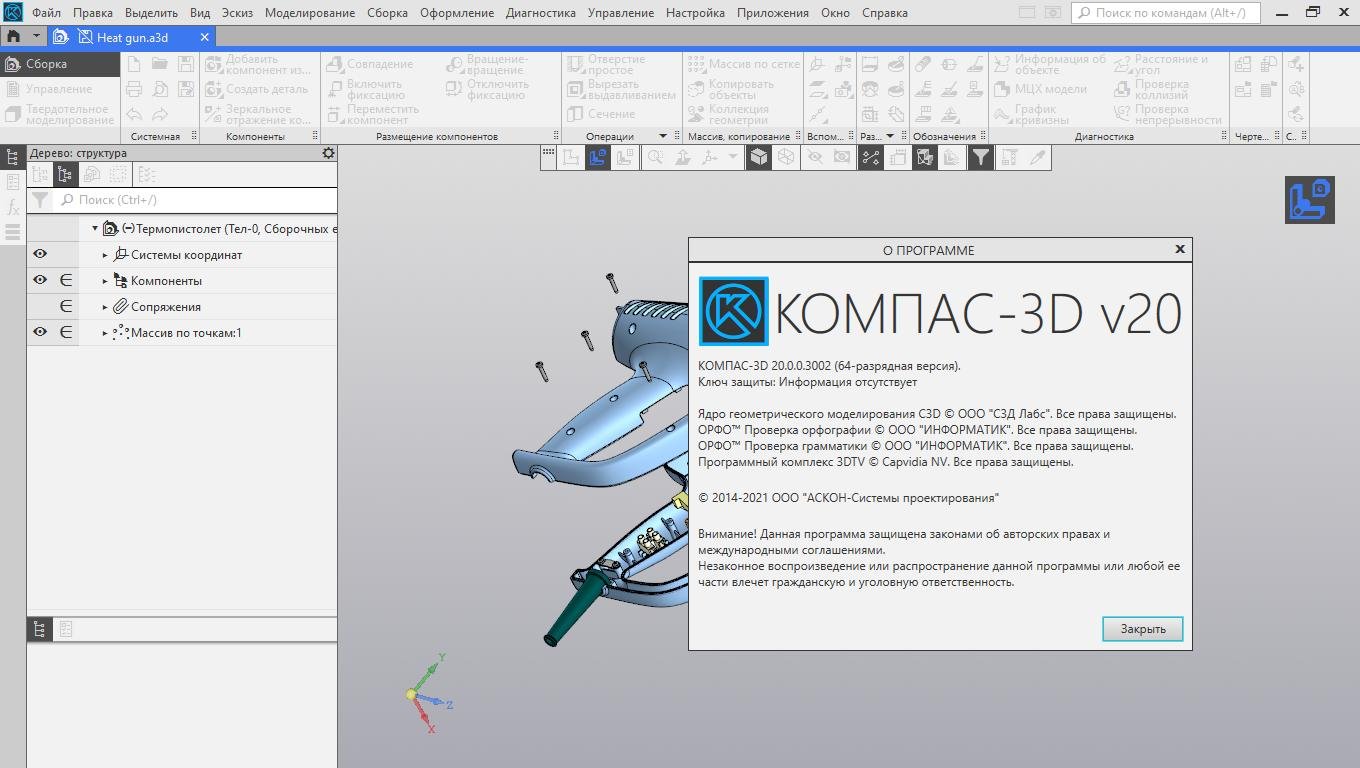Open the Справка menu
The image size is (1360, 768).
(x=884, y=13)
